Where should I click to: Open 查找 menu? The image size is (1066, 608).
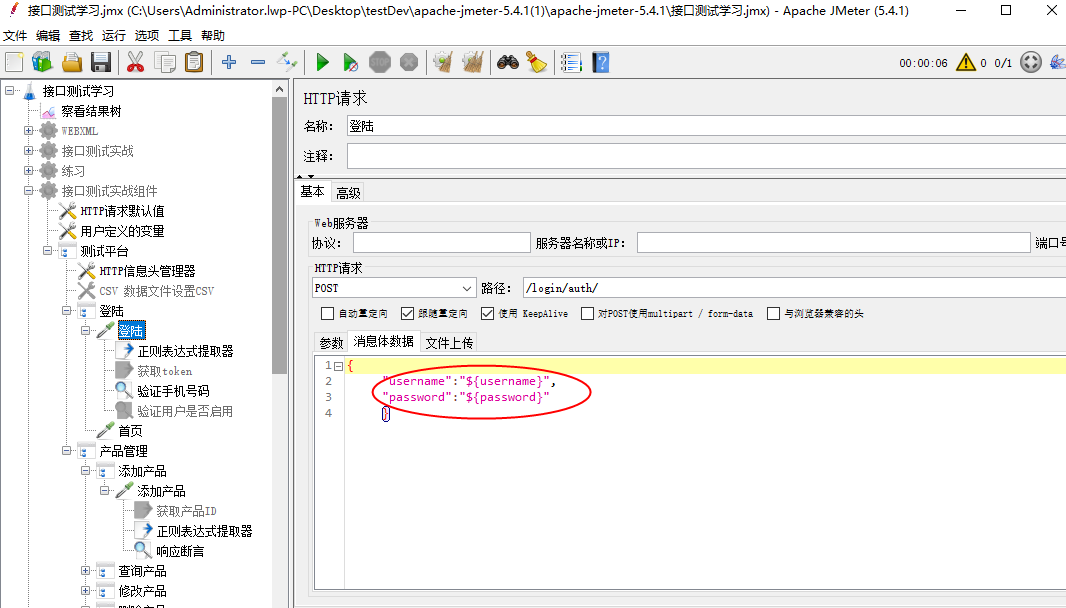(x=81, y=35)
